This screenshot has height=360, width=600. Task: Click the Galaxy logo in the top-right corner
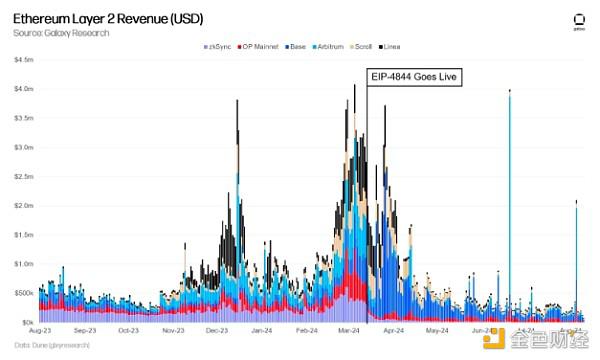[579, 21]
